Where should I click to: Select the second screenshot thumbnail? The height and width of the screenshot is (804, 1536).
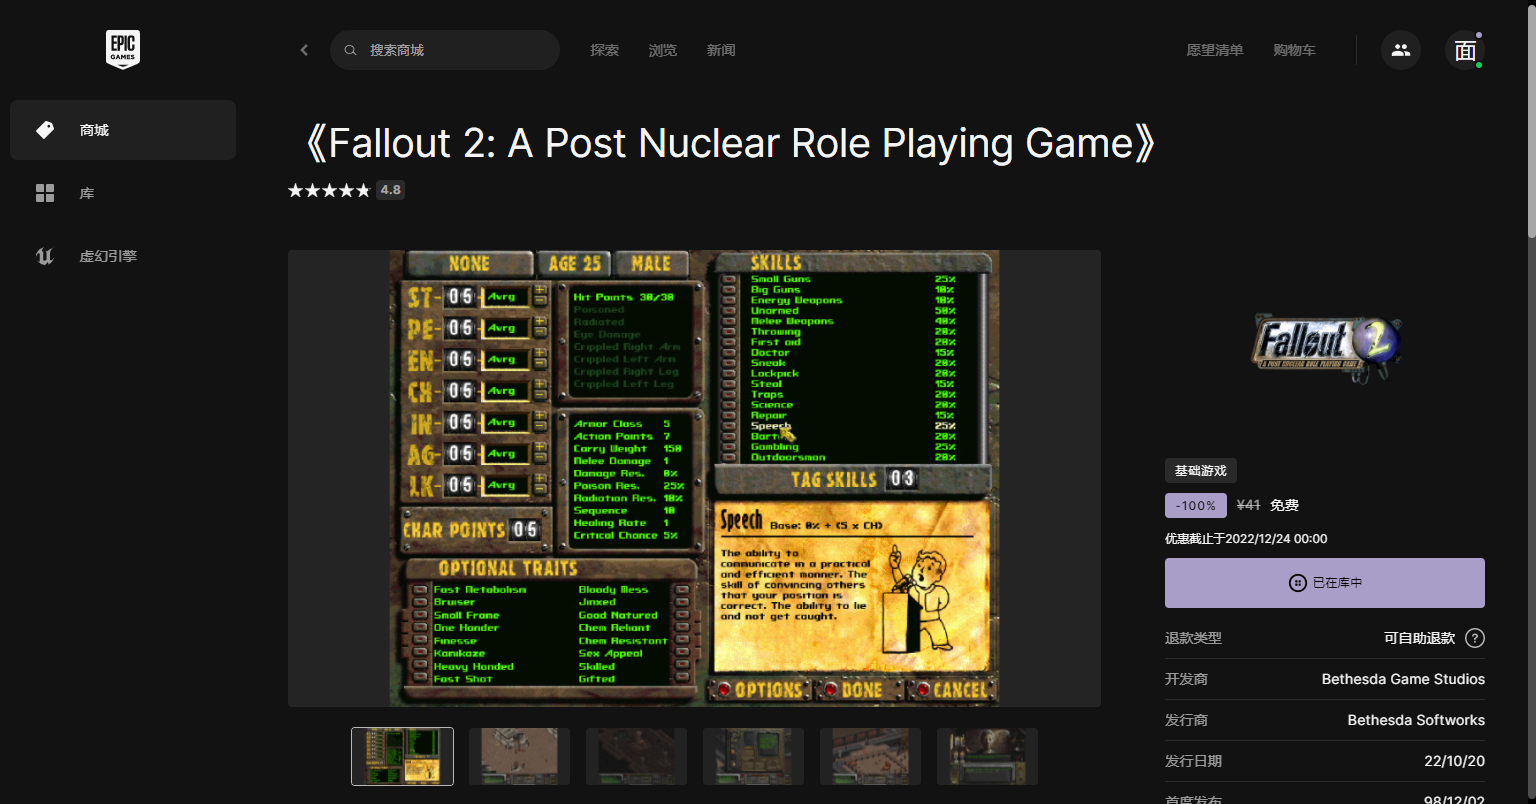[x=519, y=756]
